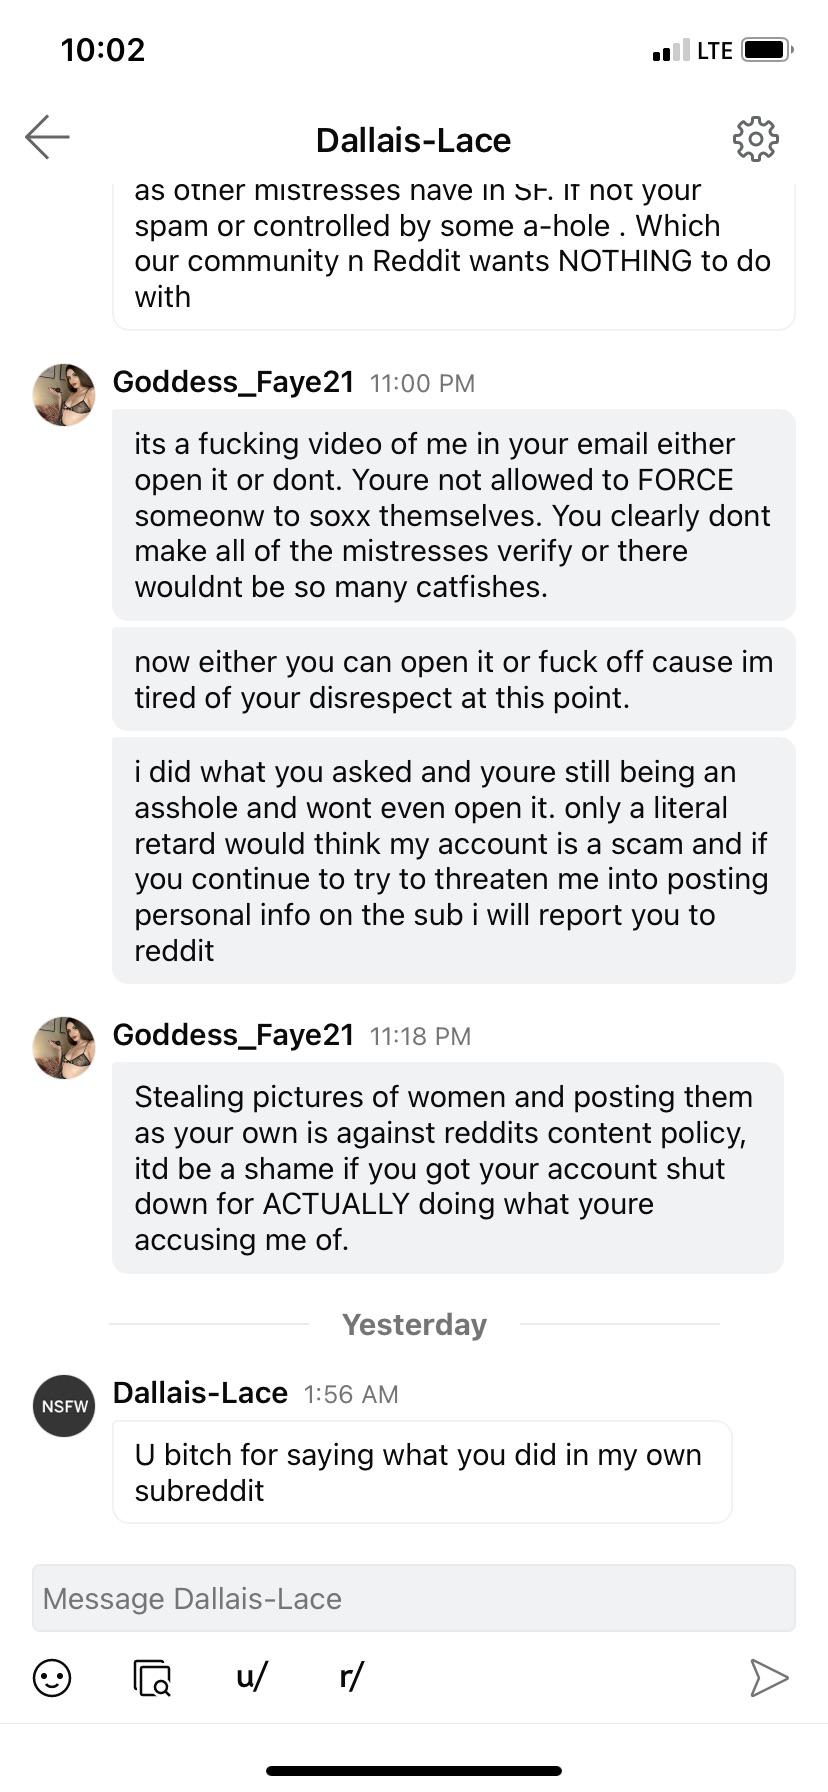The height and width of the screenshot is (1792, 828).
Task: Open the GIF search tool
Action: (x=151, y=1678)
